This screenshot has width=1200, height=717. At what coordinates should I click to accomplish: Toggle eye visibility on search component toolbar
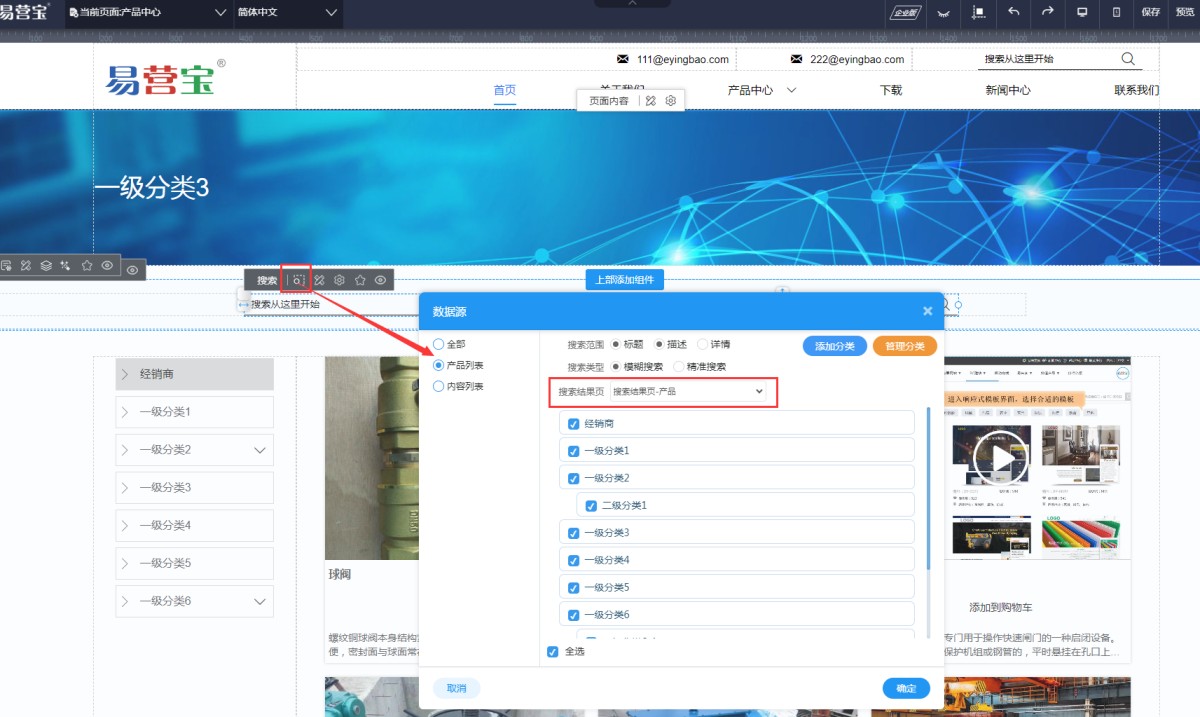tap(381, 280)
